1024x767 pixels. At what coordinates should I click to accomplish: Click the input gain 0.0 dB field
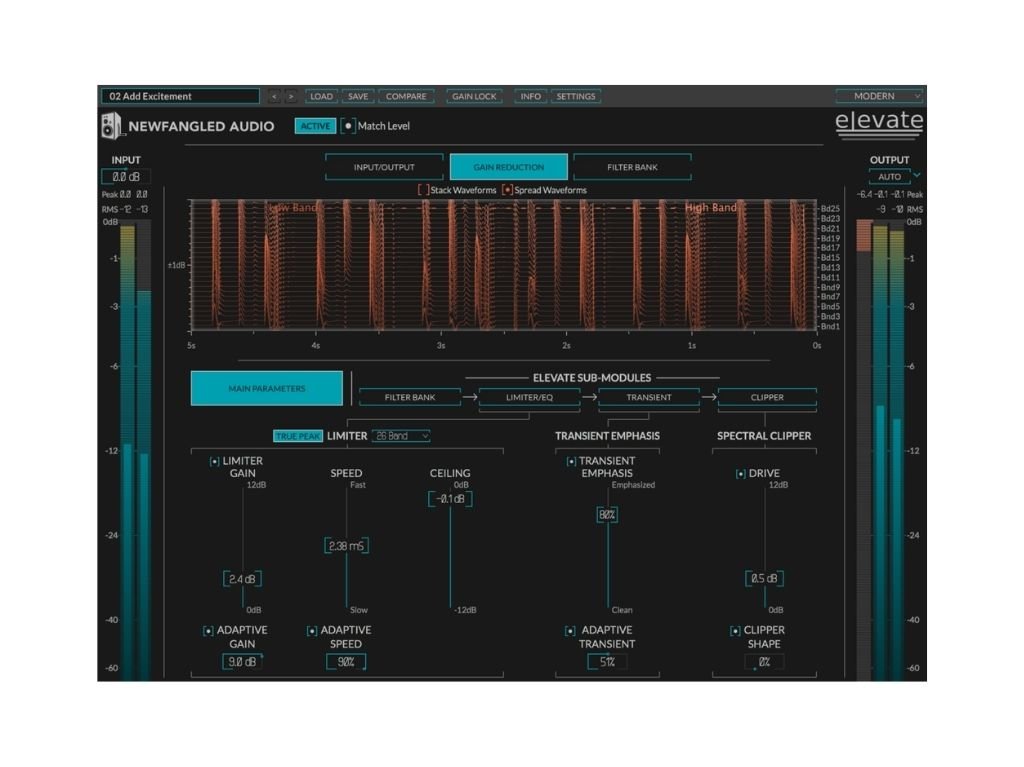point(126,176)
